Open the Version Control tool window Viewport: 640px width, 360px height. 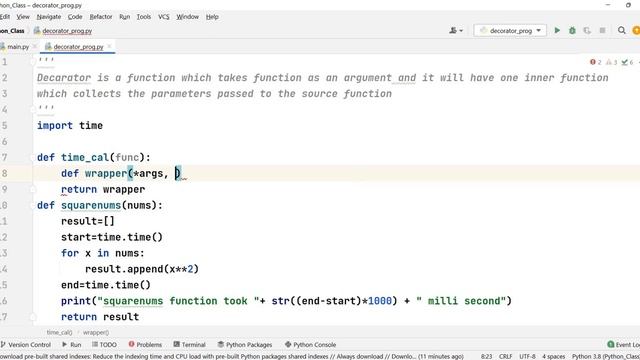tap(26, 344)
